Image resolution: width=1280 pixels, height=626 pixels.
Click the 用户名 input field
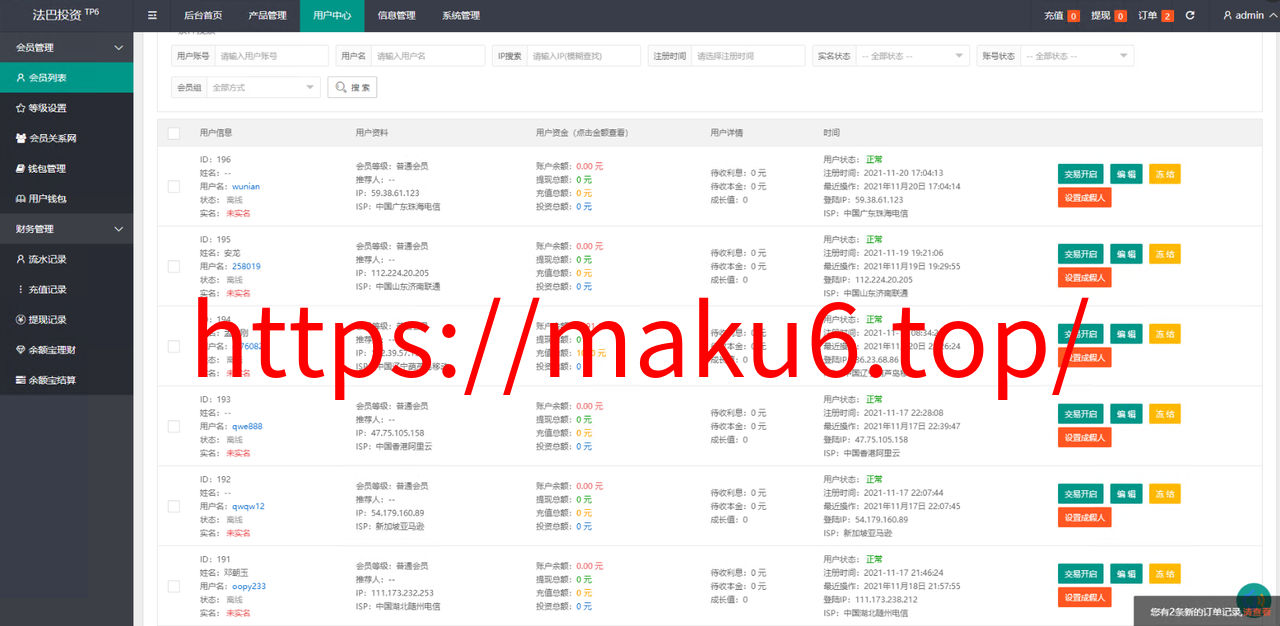point(428,56)
